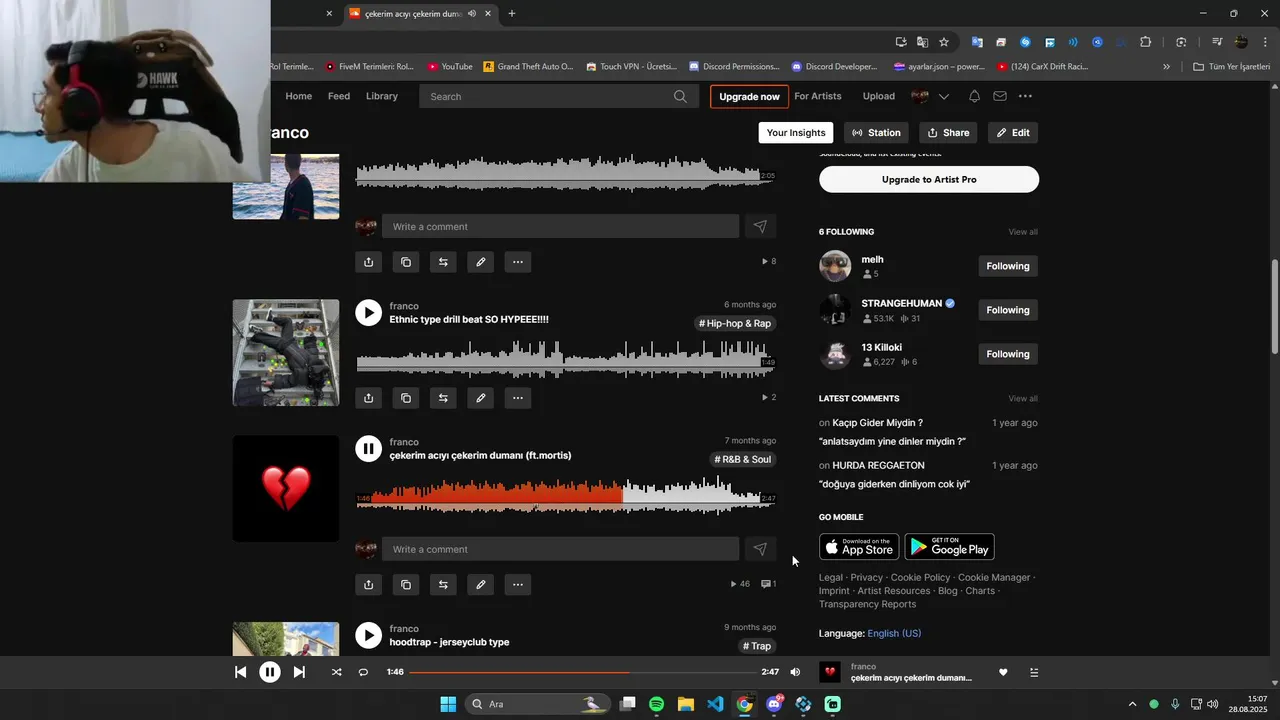Seek in çekerim acıyı waveform

(565, 496)
